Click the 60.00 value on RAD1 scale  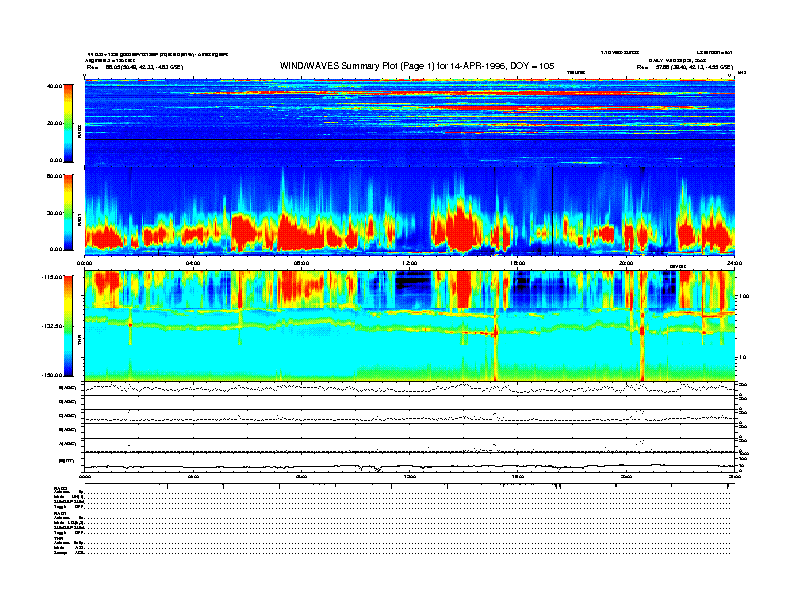(54, 176)
